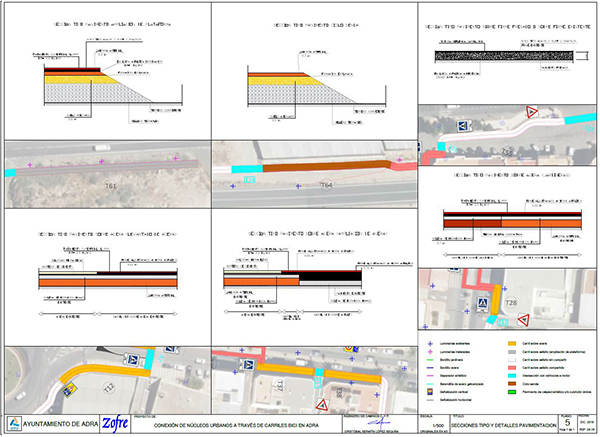This screenshot has width=600, height=437.
Task: Click the T12 section label on map
Action: 109,388
